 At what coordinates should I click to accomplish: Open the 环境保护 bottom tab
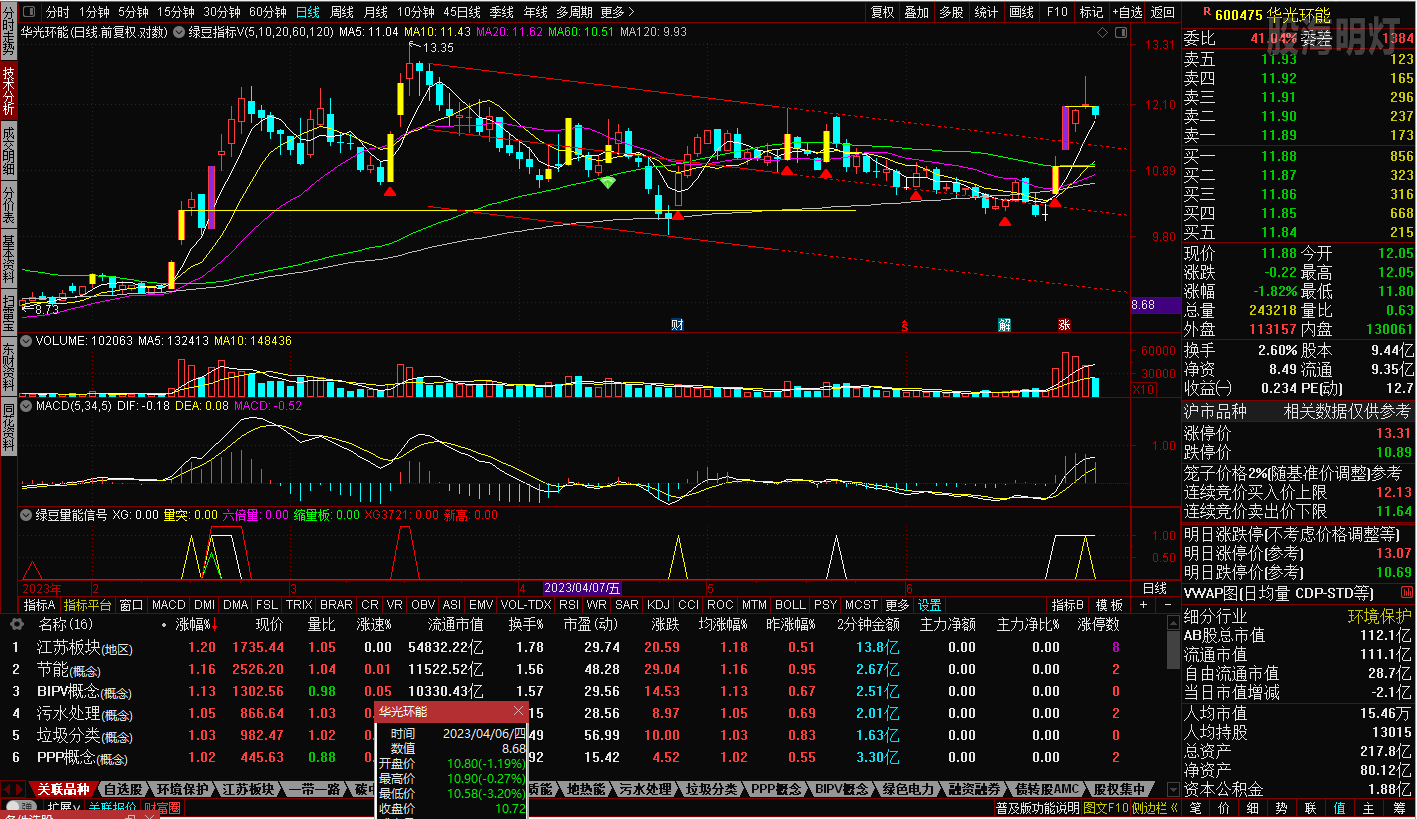click(x=183, y=789)
